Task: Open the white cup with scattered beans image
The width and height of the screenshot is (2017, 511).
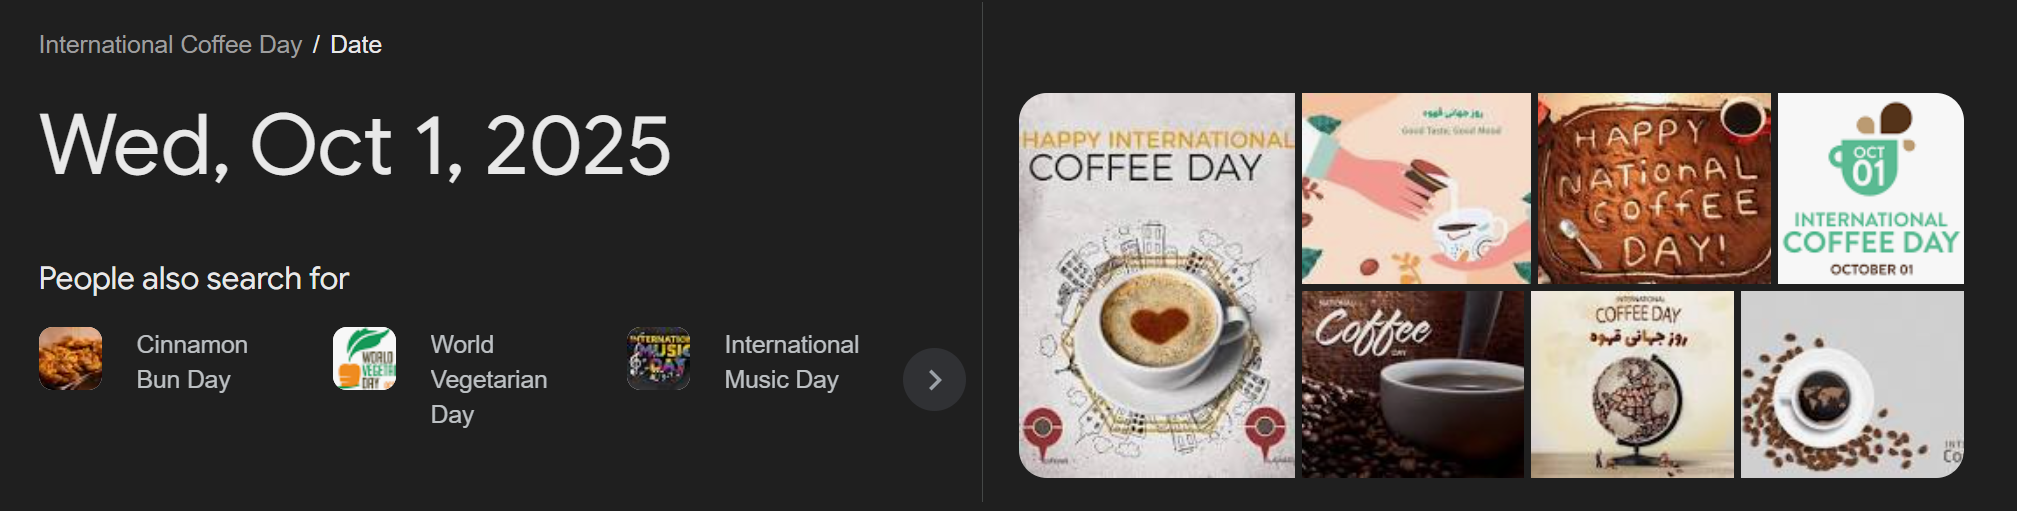Action: pyautogui.click(x=1852, y=384)
